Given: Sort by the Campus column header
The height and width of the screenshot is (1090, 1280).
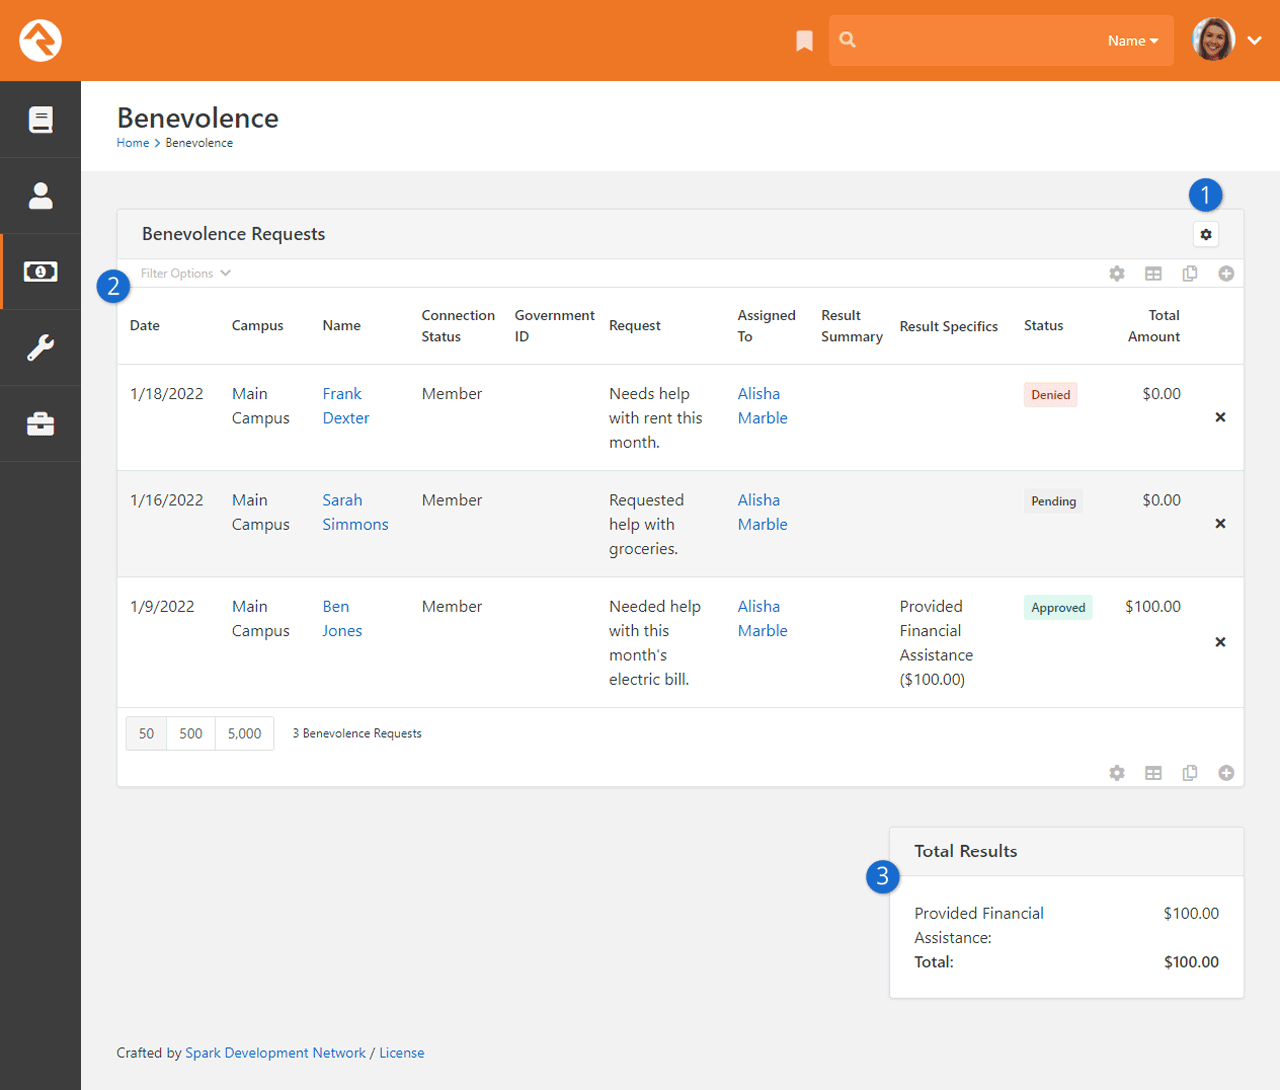Looking at the screenshot, I should coord(258,326).
